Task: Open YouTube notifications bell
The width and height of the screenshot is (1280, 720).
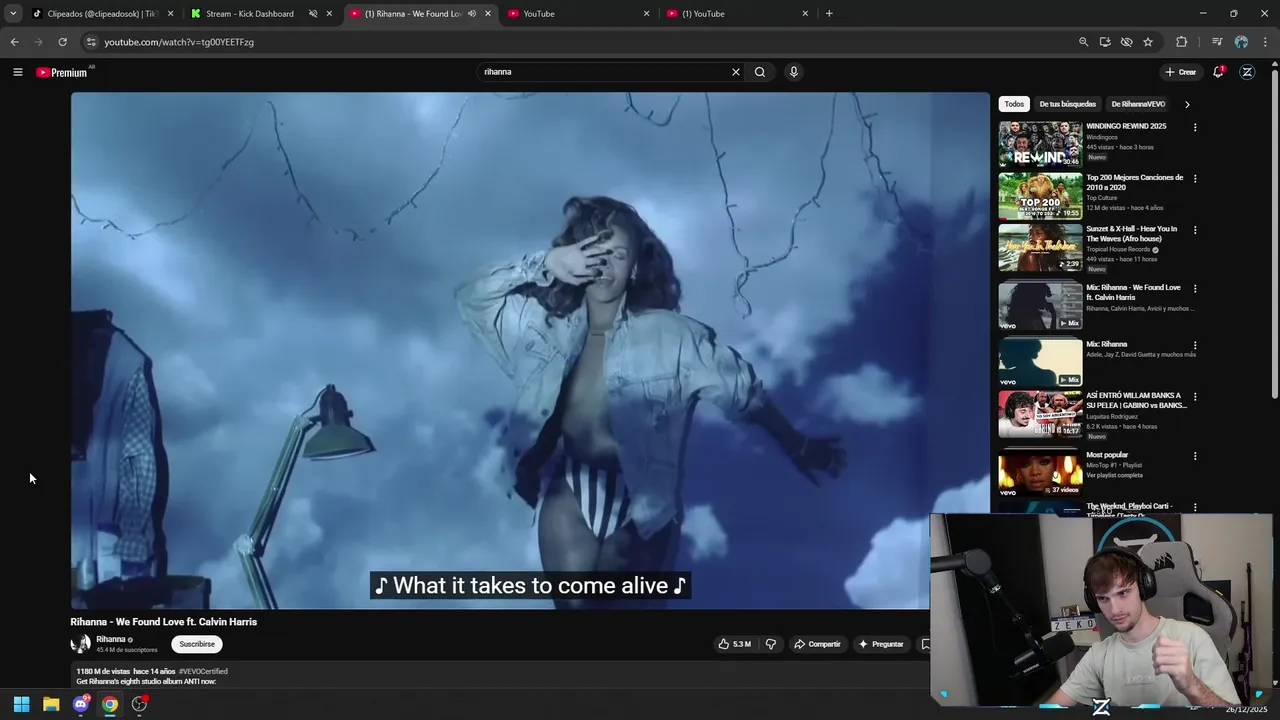Action: pos(1218,72)
